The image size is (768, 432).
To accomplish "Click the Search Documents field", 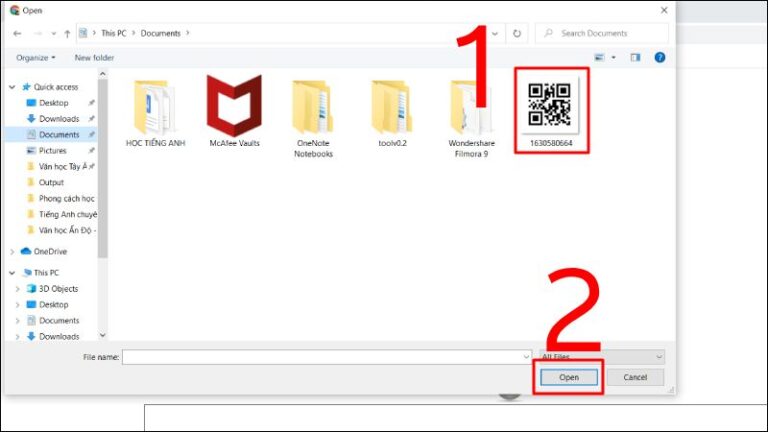I will click(601, 33).
